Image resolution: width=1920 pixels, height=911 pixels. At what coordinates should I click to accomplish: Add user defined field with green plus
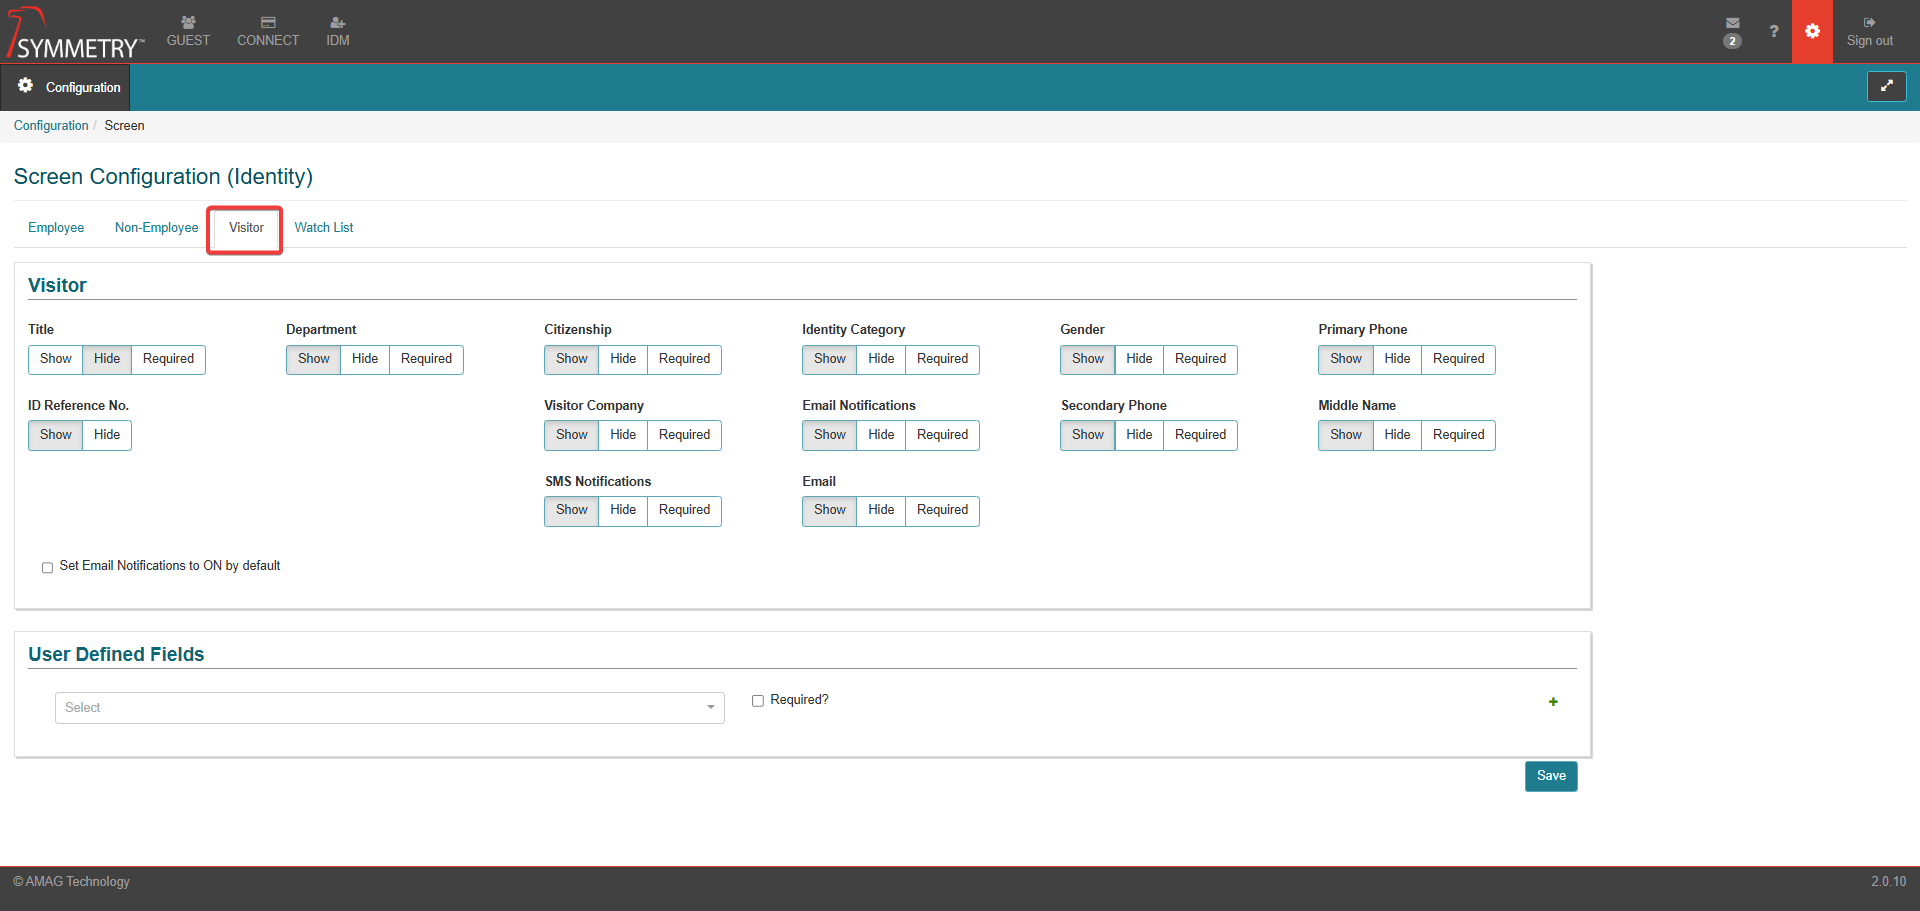pos(1553,702)
